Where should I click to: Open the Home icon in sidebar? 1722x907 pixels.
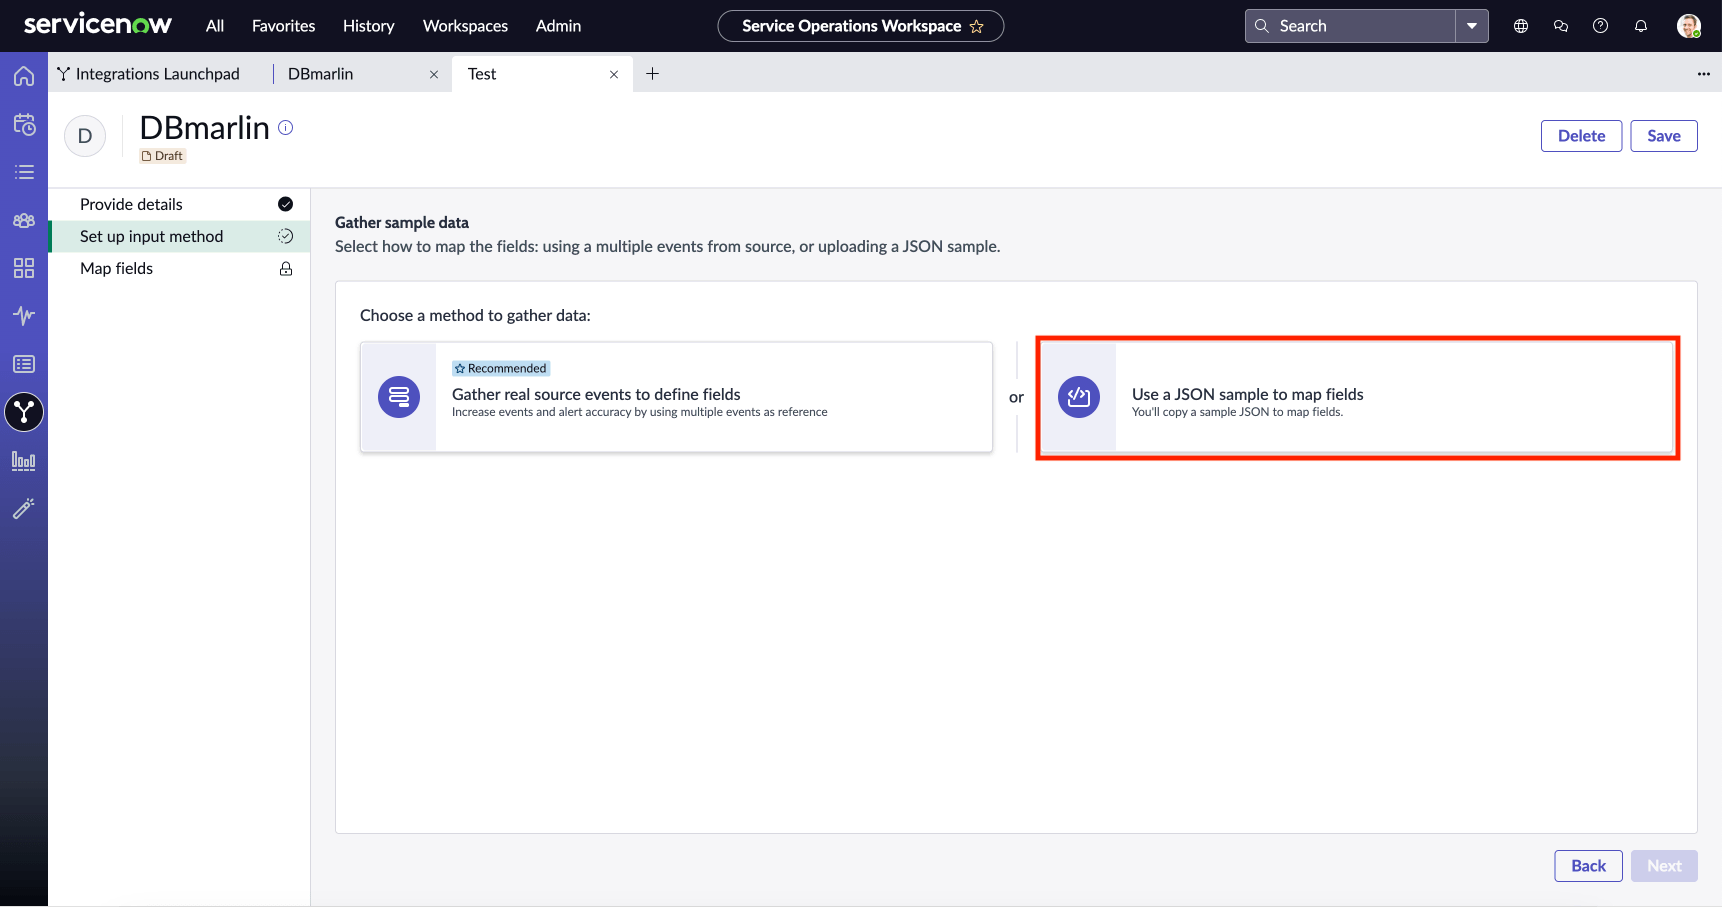[24, 76]
